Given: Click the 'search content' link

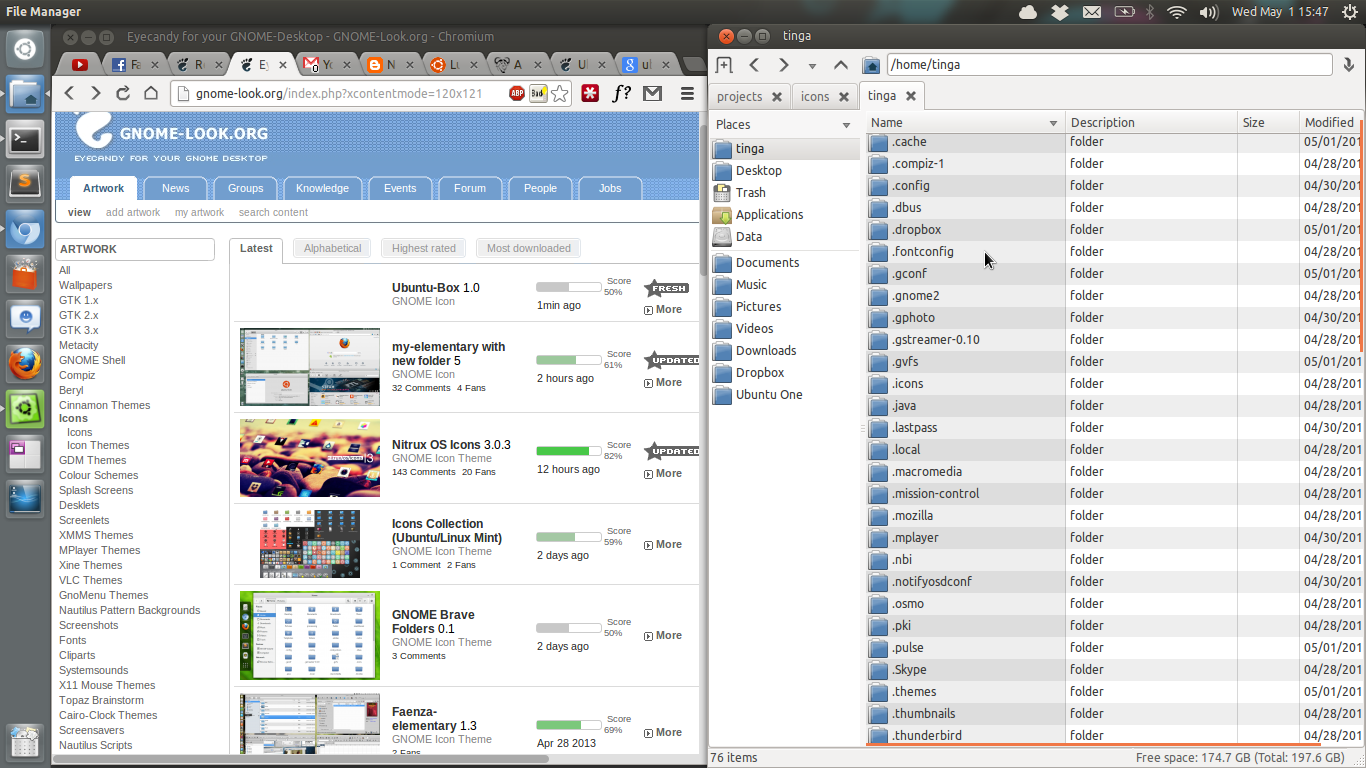Looking at the screenshot, I should (273, 212).
